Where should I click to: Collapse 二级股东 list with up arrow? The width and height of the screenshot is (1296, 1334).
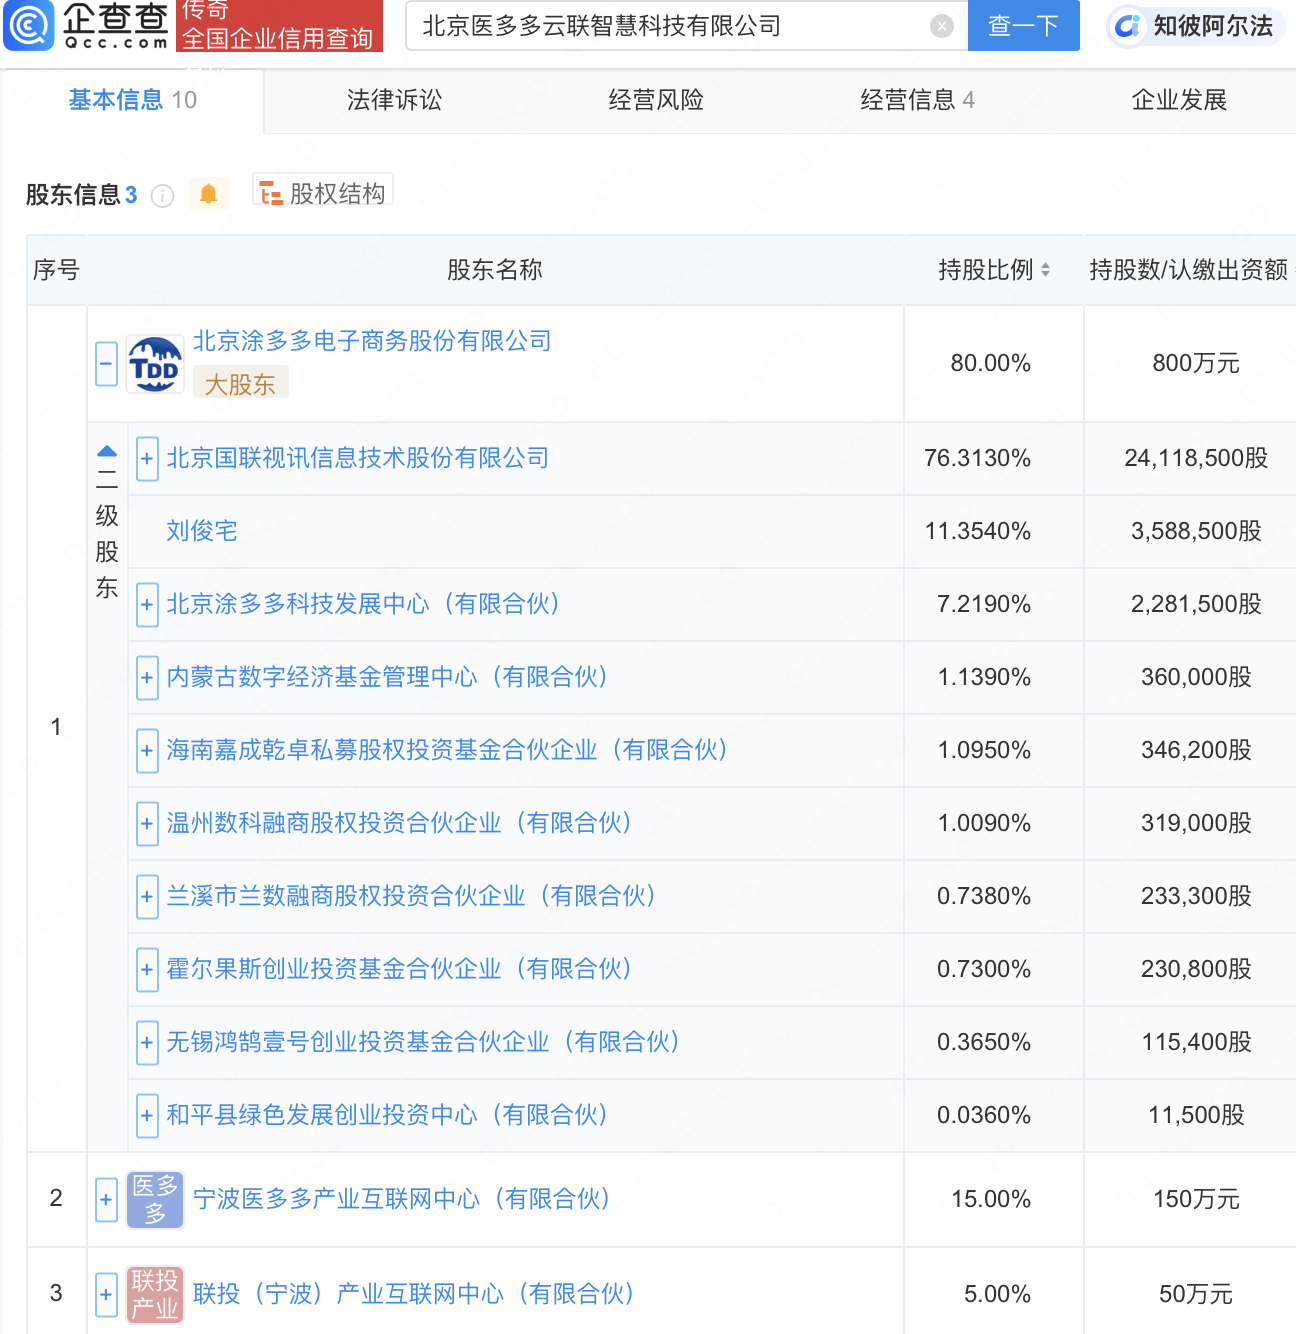pos(107,451)
